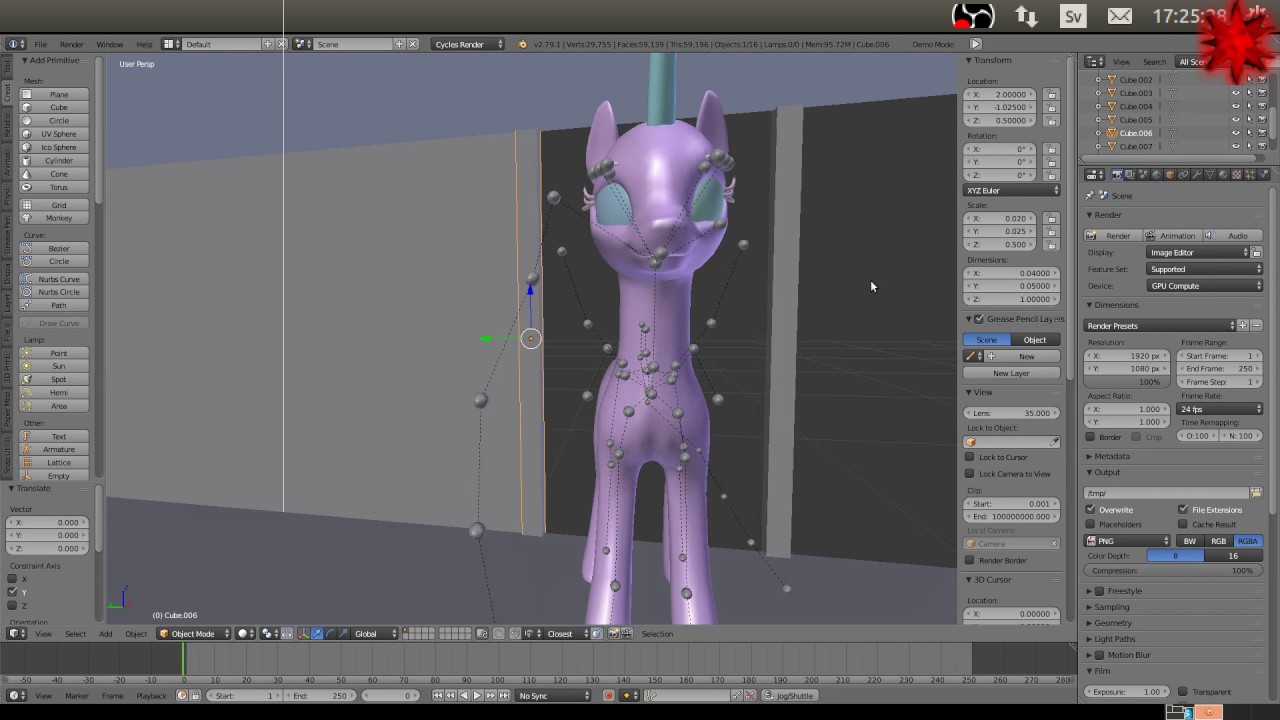Click the eyedropper in Lock to Object

point(1054,442)
